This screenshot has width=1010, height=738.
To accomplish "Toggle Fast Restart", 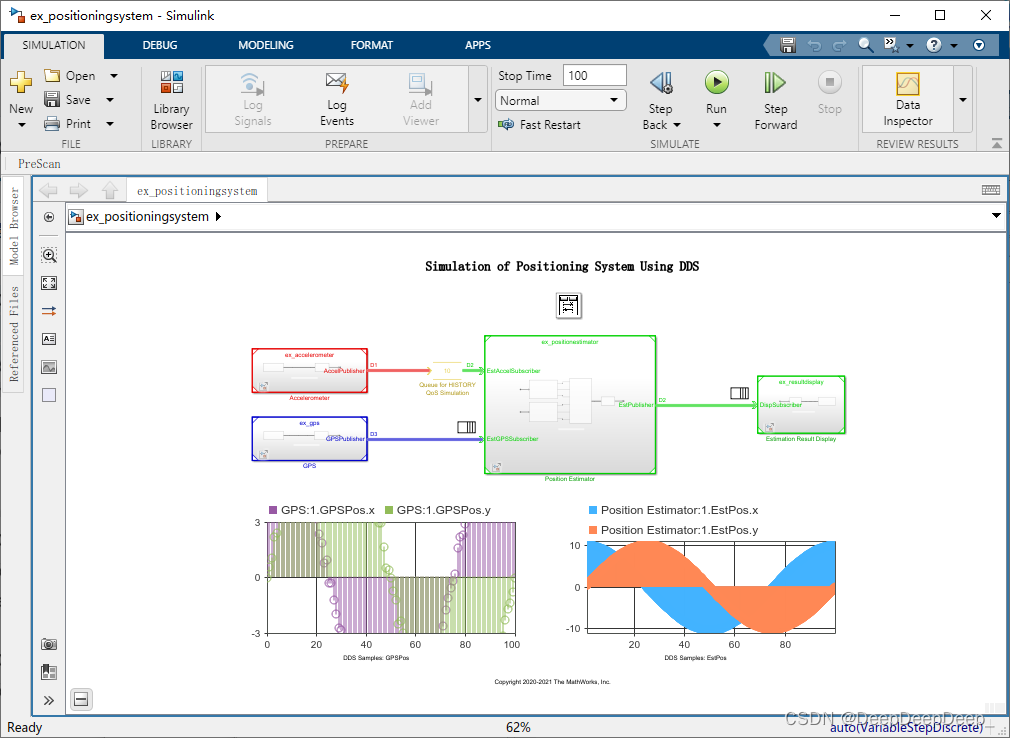I will coord(539,124).
